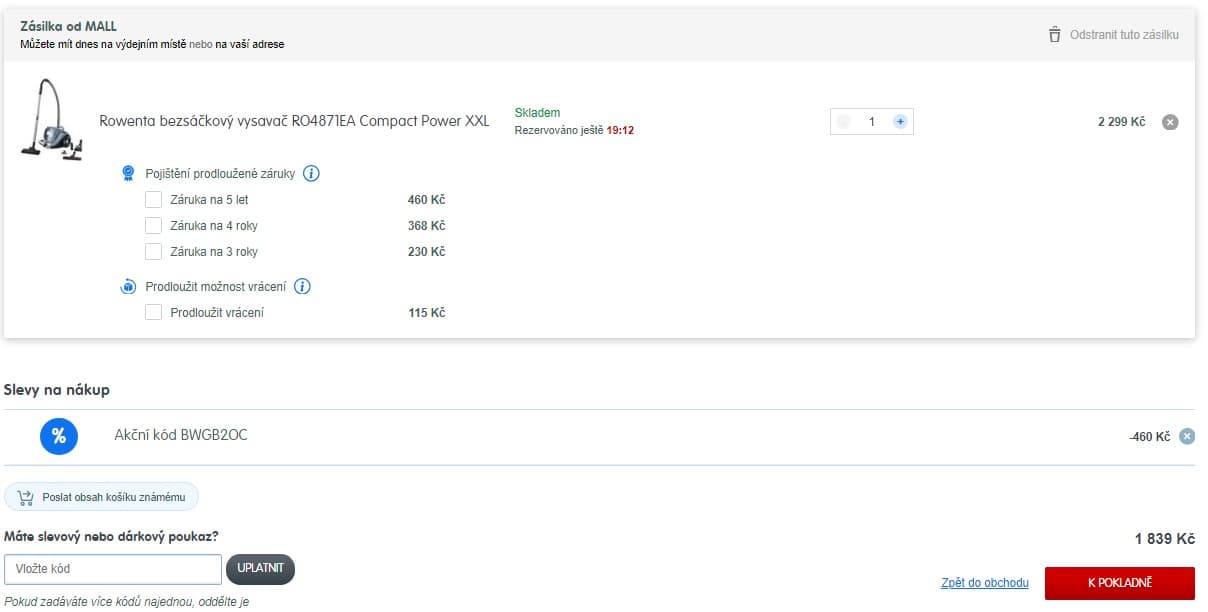Click the 460 Kč warranty price
Screen dimensions: 1208x612
(426, 200)
